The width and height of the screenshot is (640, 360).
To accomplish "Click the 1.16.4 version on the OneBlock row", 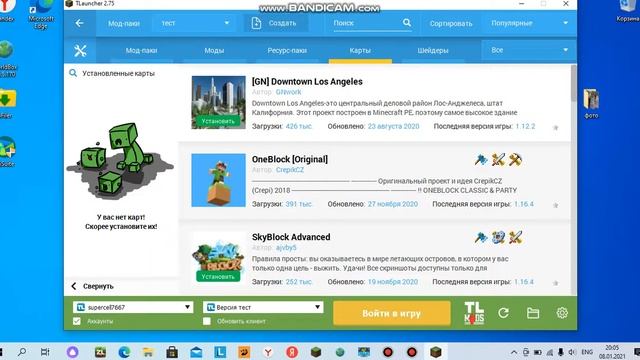I will [x=524, y=204].
